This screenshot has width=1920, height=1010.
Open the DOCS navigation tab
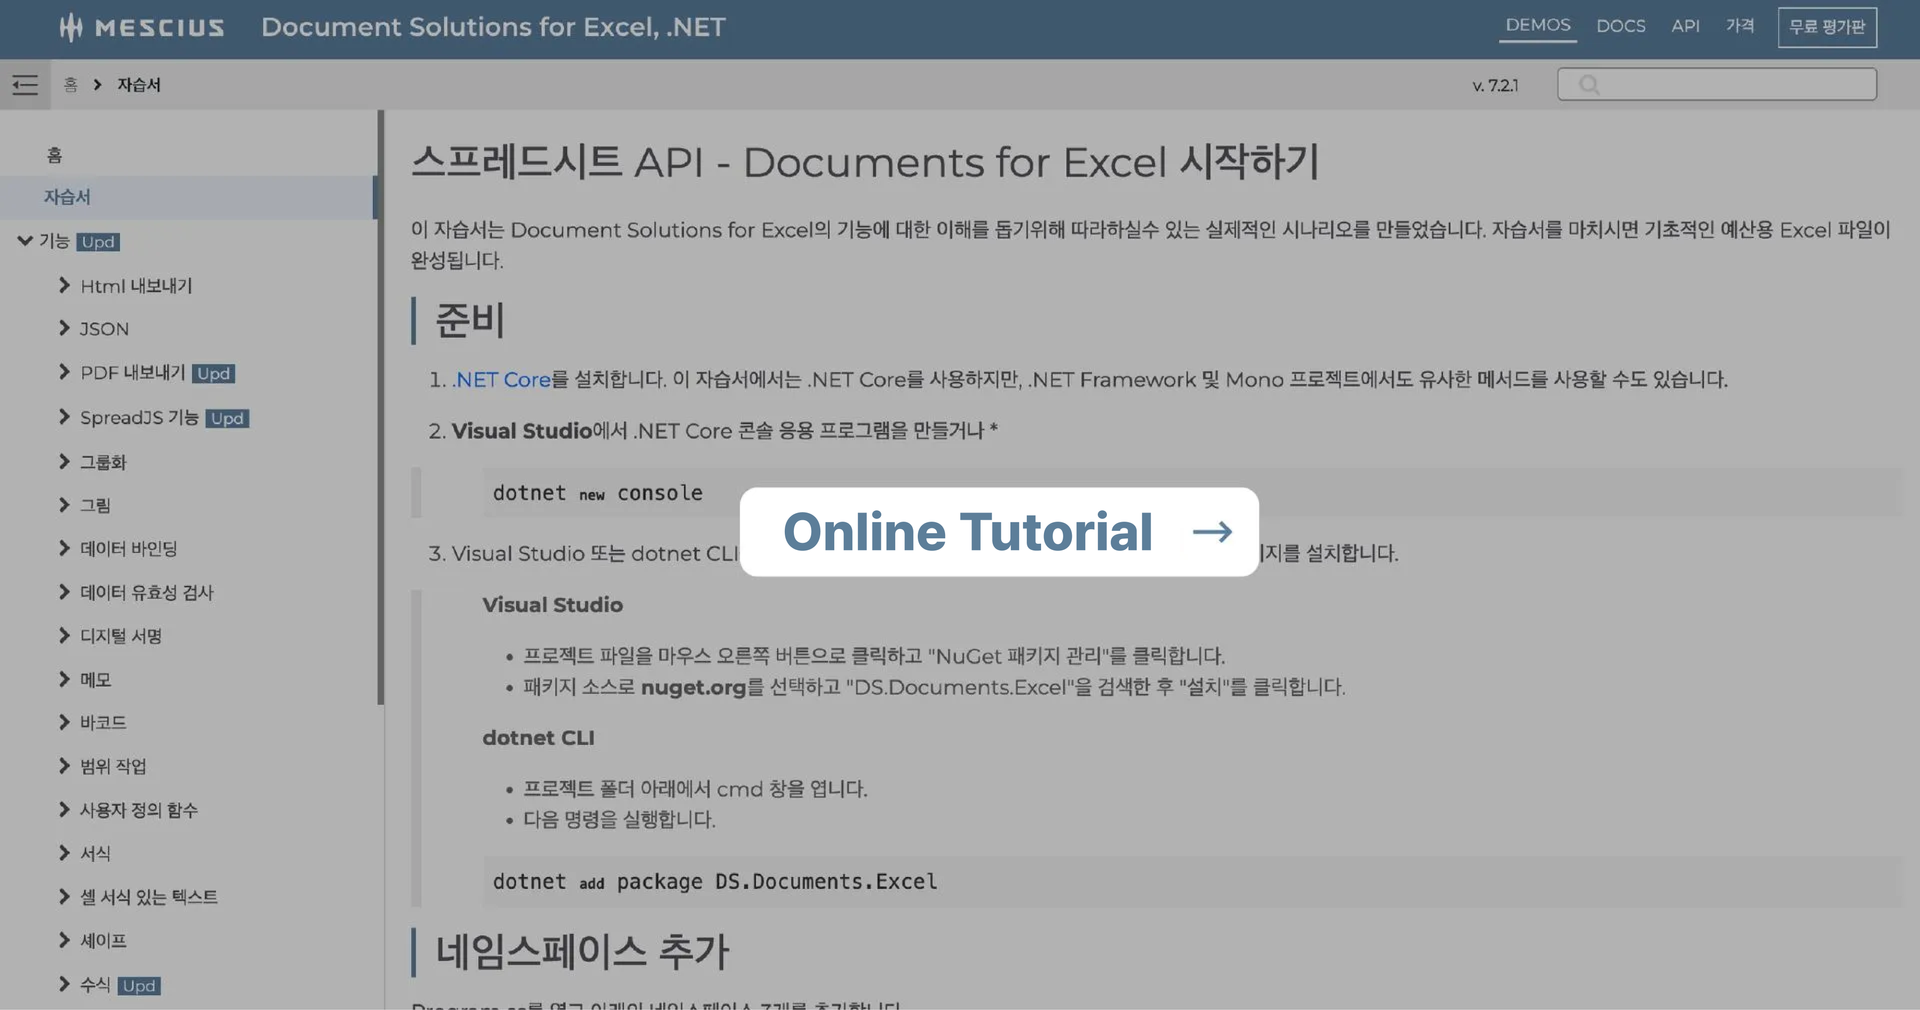click(1621, 26)
